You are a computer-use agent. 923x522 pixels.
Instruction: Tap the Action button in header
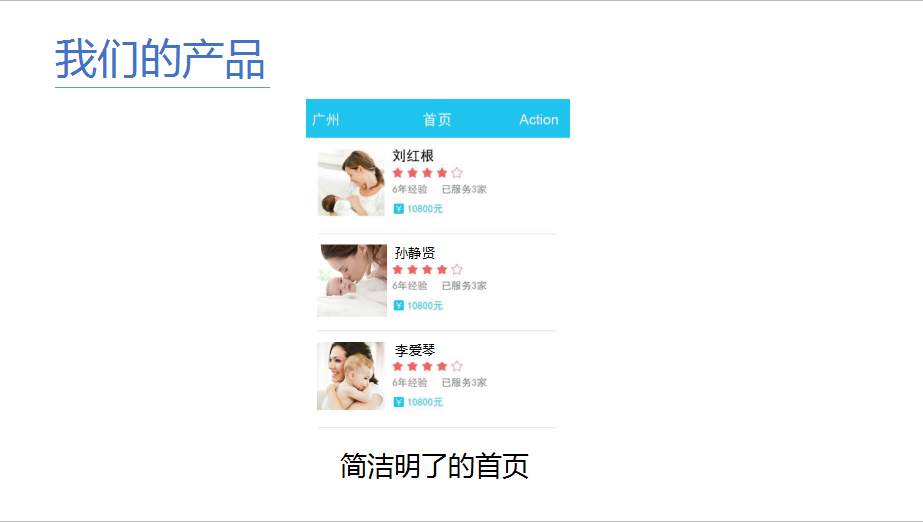click(539, 119)
